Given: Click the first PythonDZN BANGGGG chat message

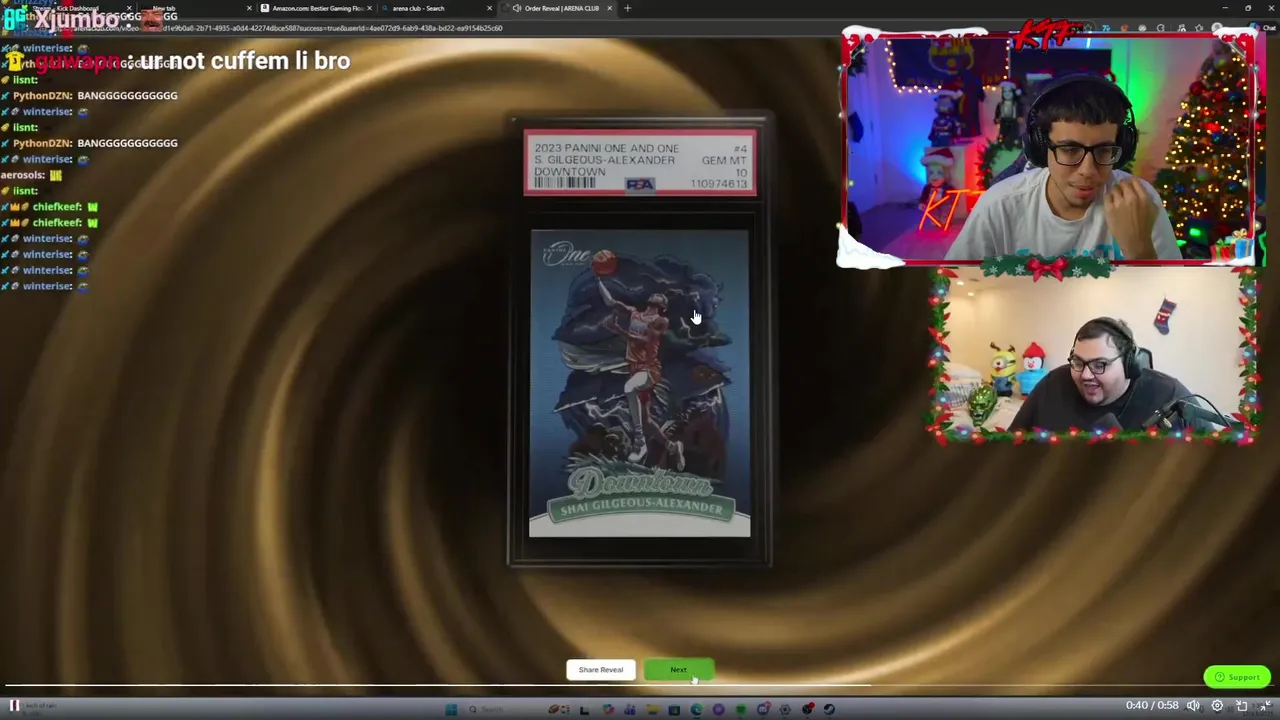Looking at the screenshot, I should click(95, 95).
